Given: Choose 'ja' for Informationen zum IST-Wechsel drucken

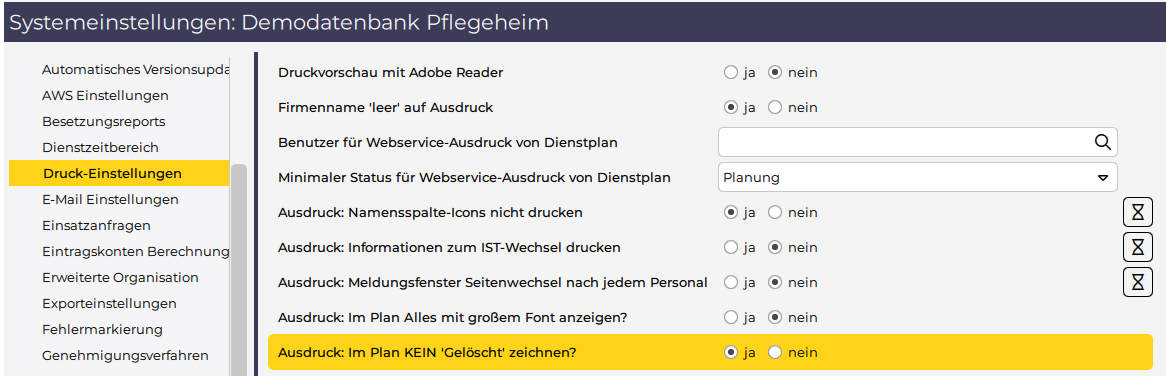Looking at the screenshot, I should pyautogui.click(x=730, y=247).
